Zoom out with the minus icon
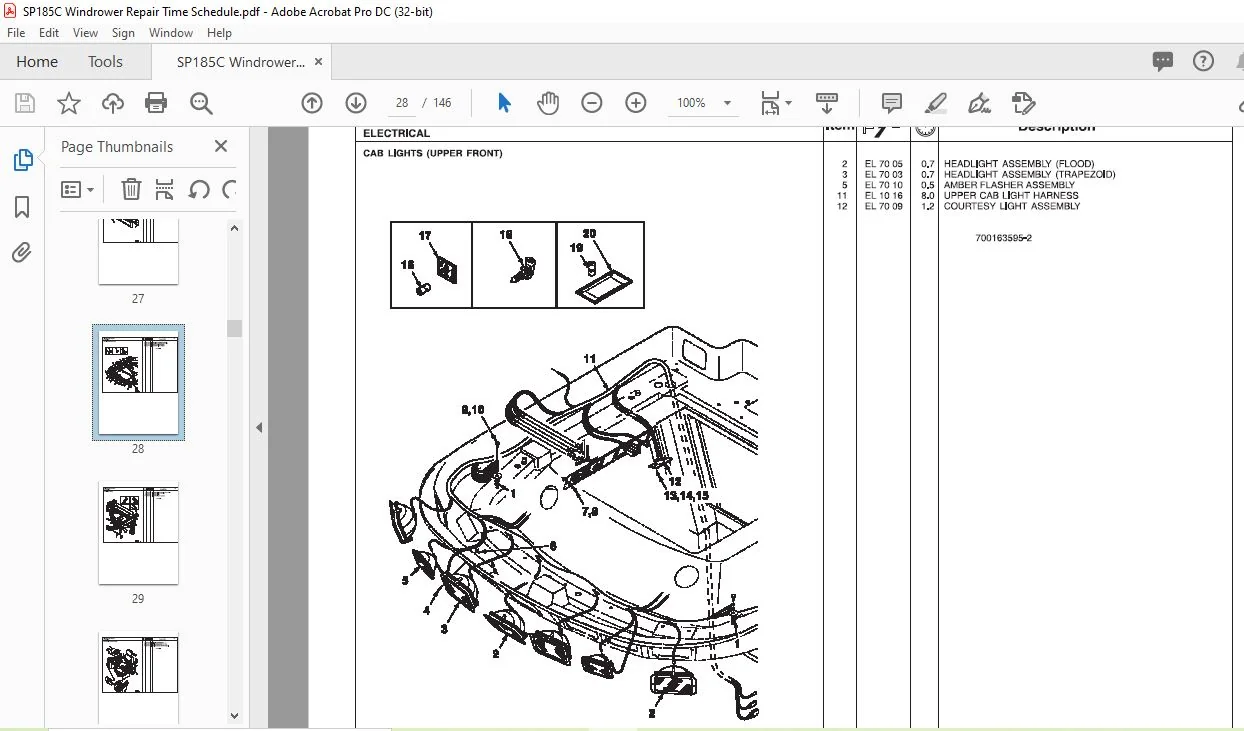Image resolution: width=1244 pixels, height=731 pixels. click(592, 103)
